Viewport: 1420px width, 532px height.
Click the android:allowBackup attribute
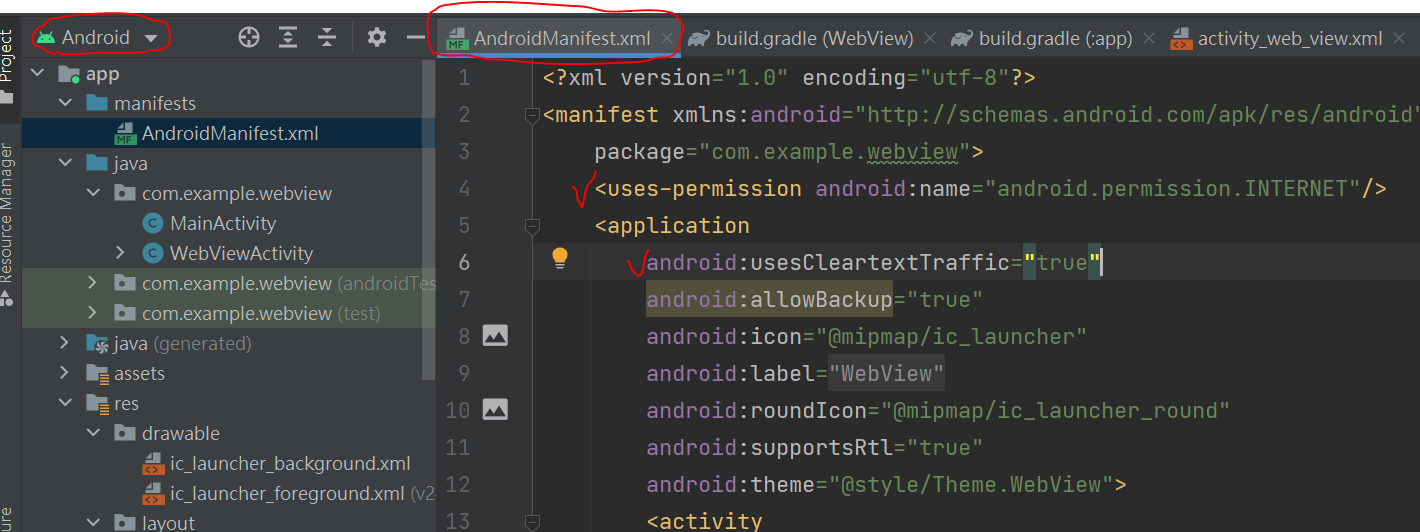[x=770, y=300]
